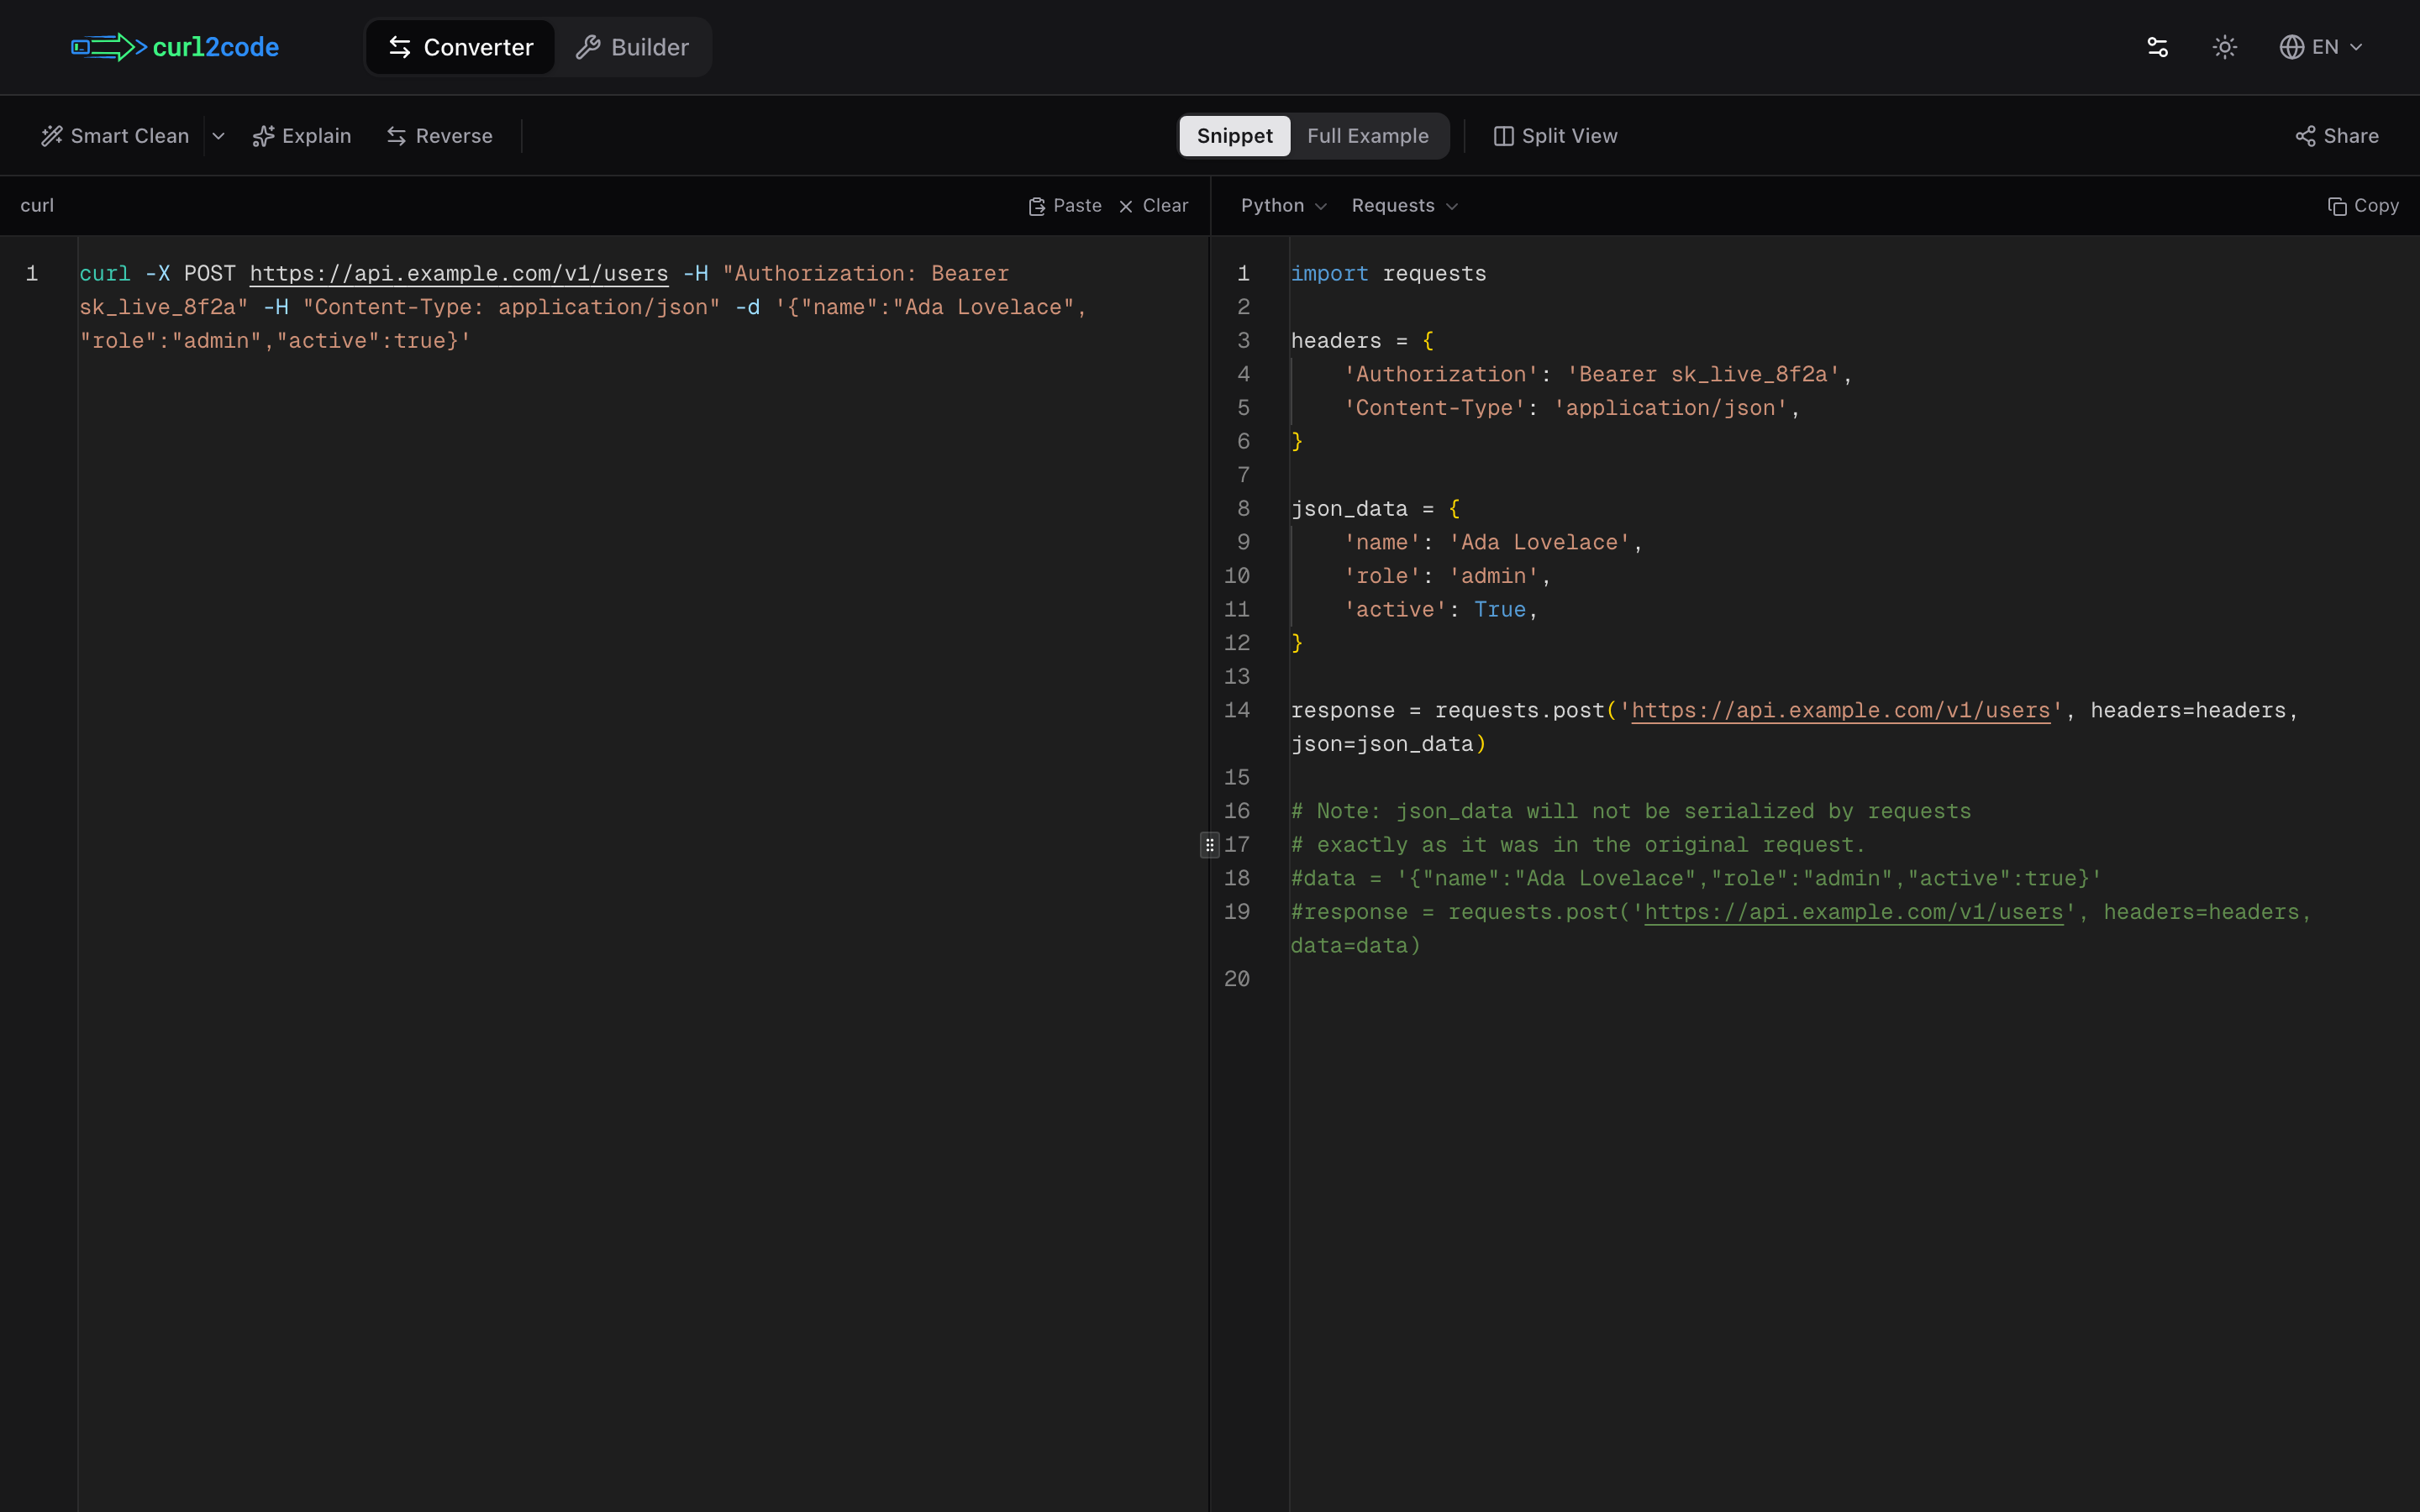Select the Full Example mode
The height and width of the screenshot is (1512, 2420).
pyautogui.click(x=1367, y=136)
